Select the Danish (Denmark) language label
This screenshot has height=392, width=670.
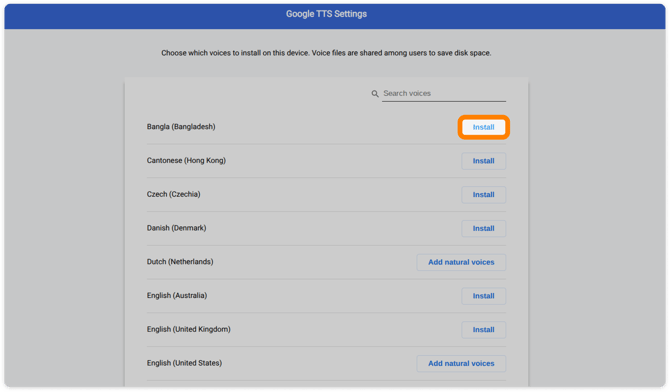pos(176,228)
